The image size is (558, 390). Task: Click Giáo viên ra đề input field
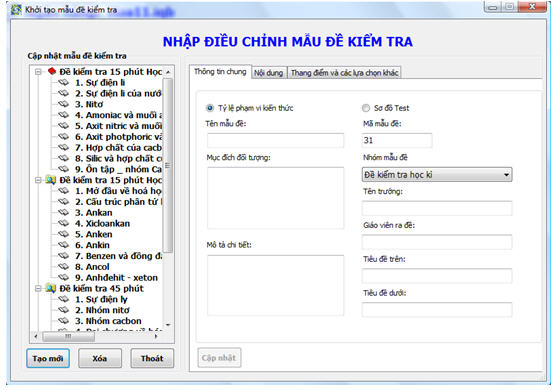coord(437,242)
